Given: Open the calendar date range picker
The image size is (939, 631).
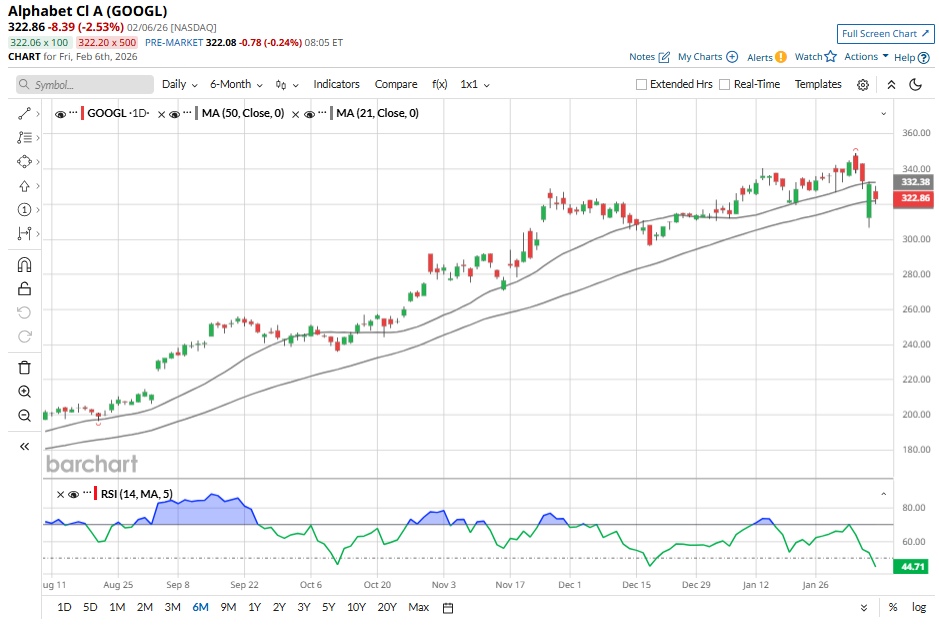Looking at the screenshot, I should point(448,607).
